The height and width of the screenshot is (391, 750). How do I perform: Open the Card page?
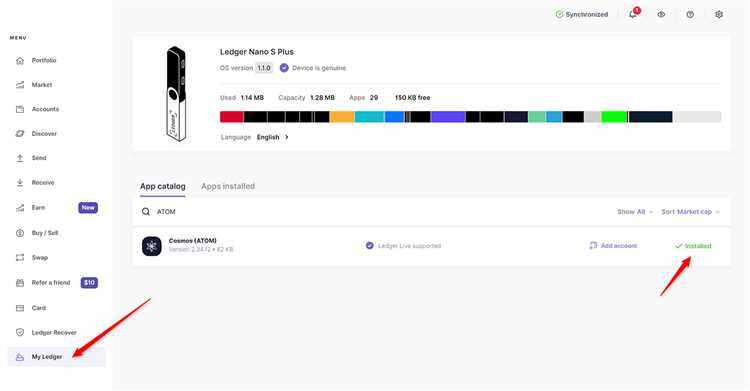(39, 308)
